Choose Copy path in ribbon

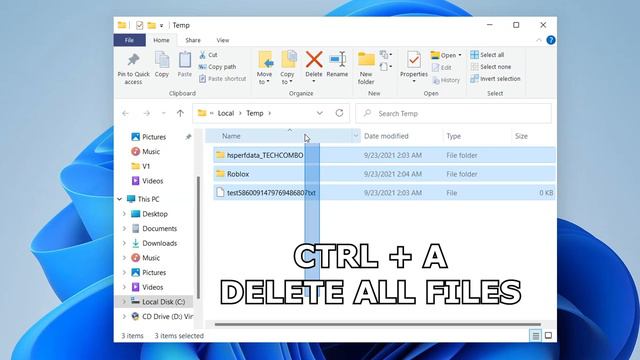218,67
